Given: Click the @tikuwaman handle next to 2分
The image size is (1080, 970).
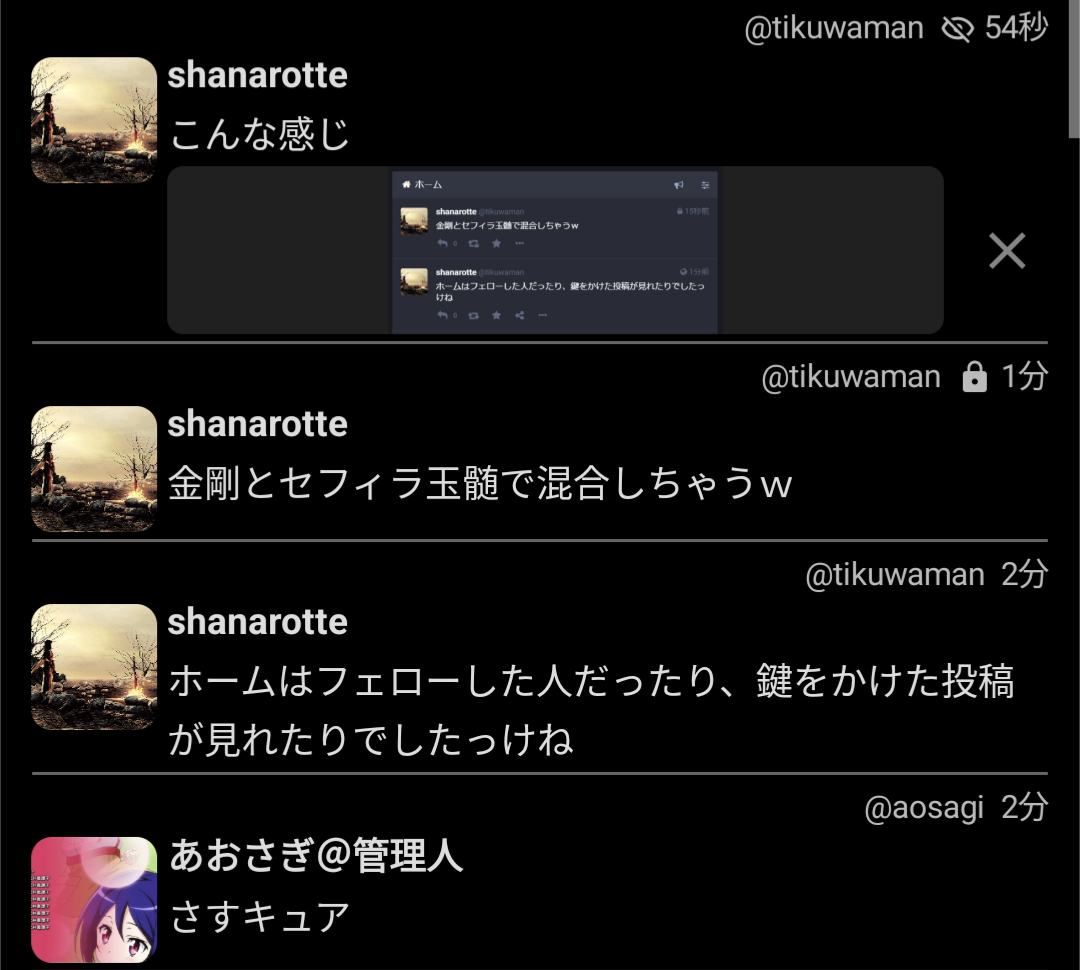Looking at the screenshot, I should (x=895, y=575).
